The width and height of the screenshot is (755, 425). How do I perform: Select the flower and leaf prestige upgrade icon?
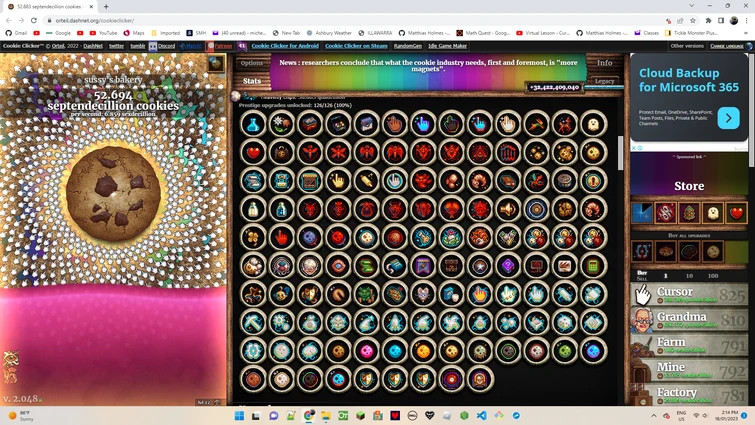point(281,124)
